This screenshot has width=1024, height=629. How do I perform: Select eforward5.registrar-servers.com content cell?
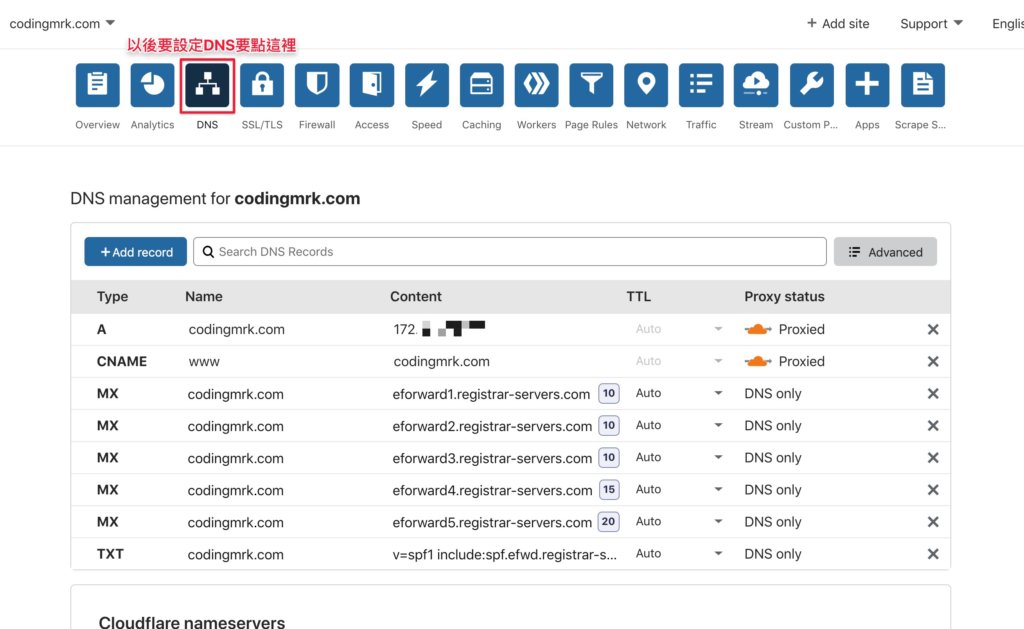[x=492, y=522]
